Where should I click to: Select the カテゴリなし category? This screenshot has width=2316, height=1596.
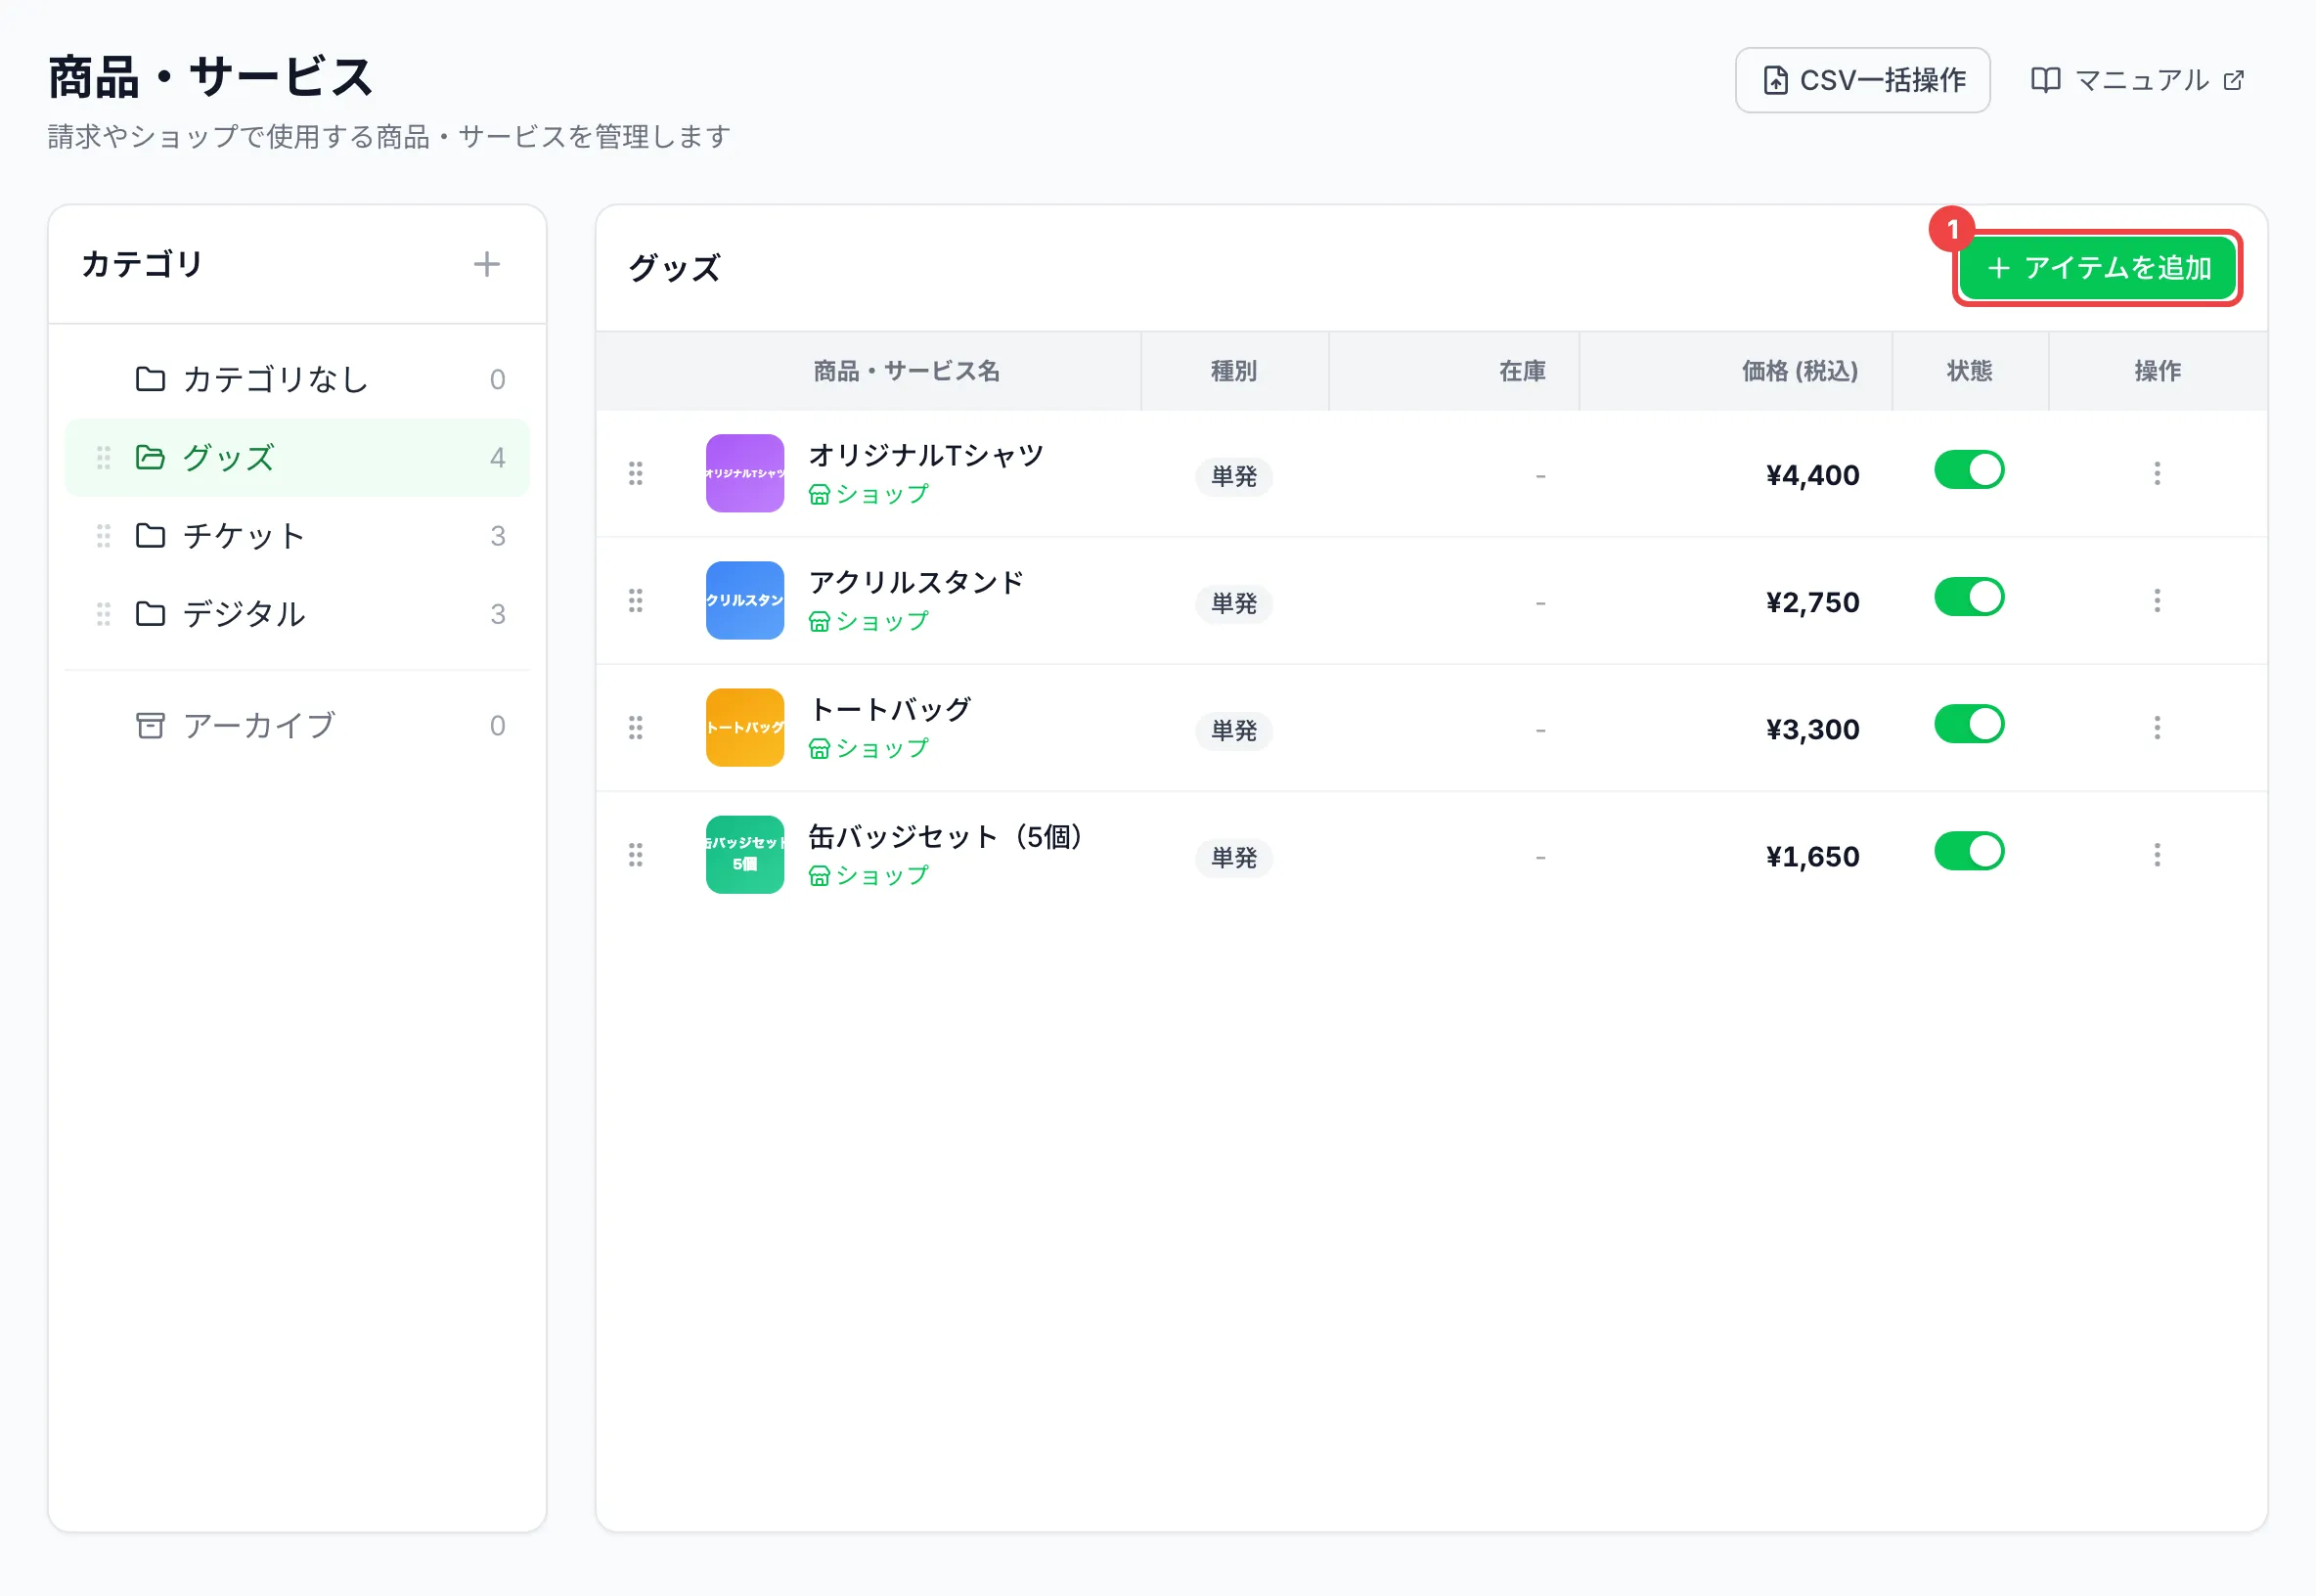click(297, 379)
